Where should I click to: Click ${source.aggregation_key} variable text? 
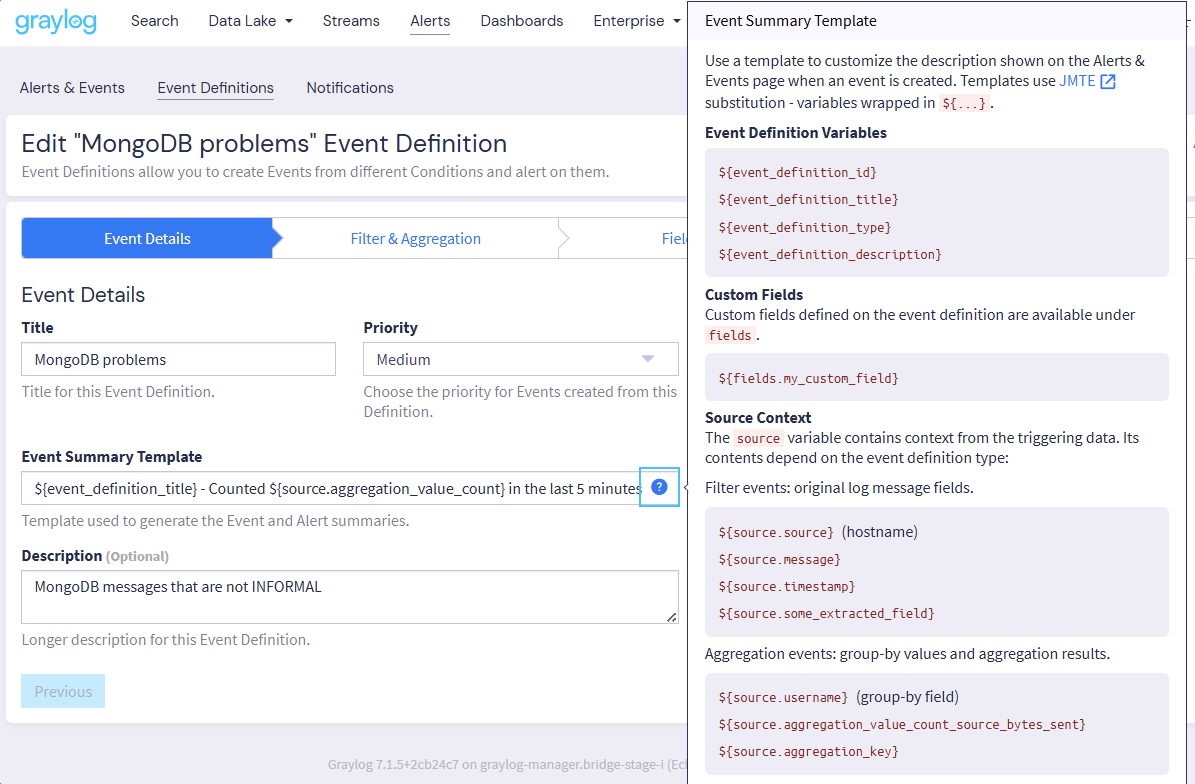pyautogui.click(x=808, y=752)
